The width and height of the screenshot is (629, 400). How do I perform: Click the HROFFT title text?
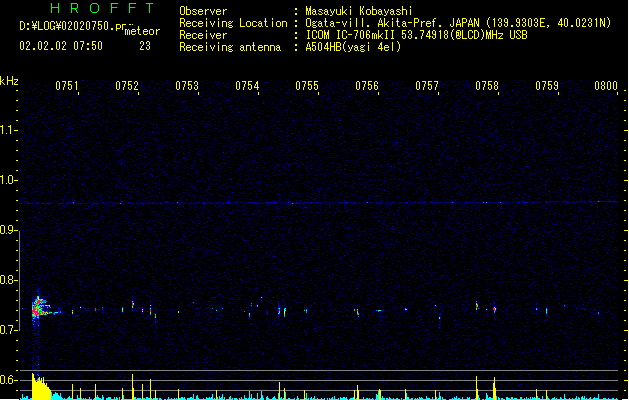tap(102, 8)
